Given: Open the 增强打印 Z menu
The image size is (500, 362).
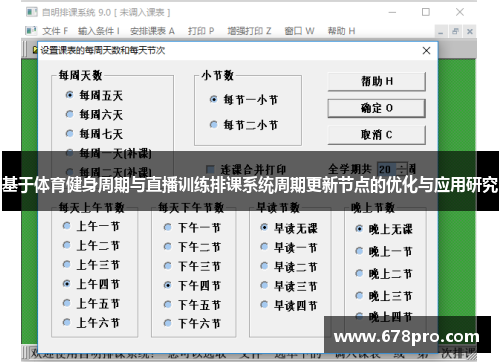Looking at the screenshot, I should click(x=249, y=31).
